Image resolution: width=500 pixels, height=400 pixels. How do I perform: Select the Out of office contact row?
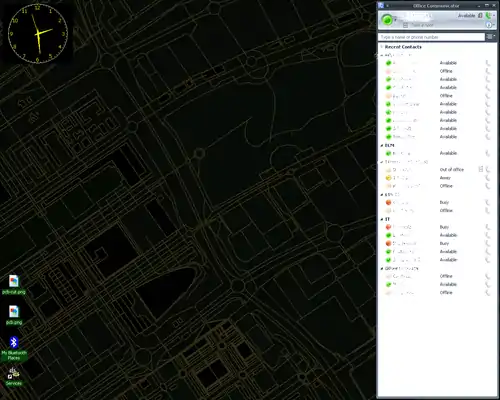(437, 170)
